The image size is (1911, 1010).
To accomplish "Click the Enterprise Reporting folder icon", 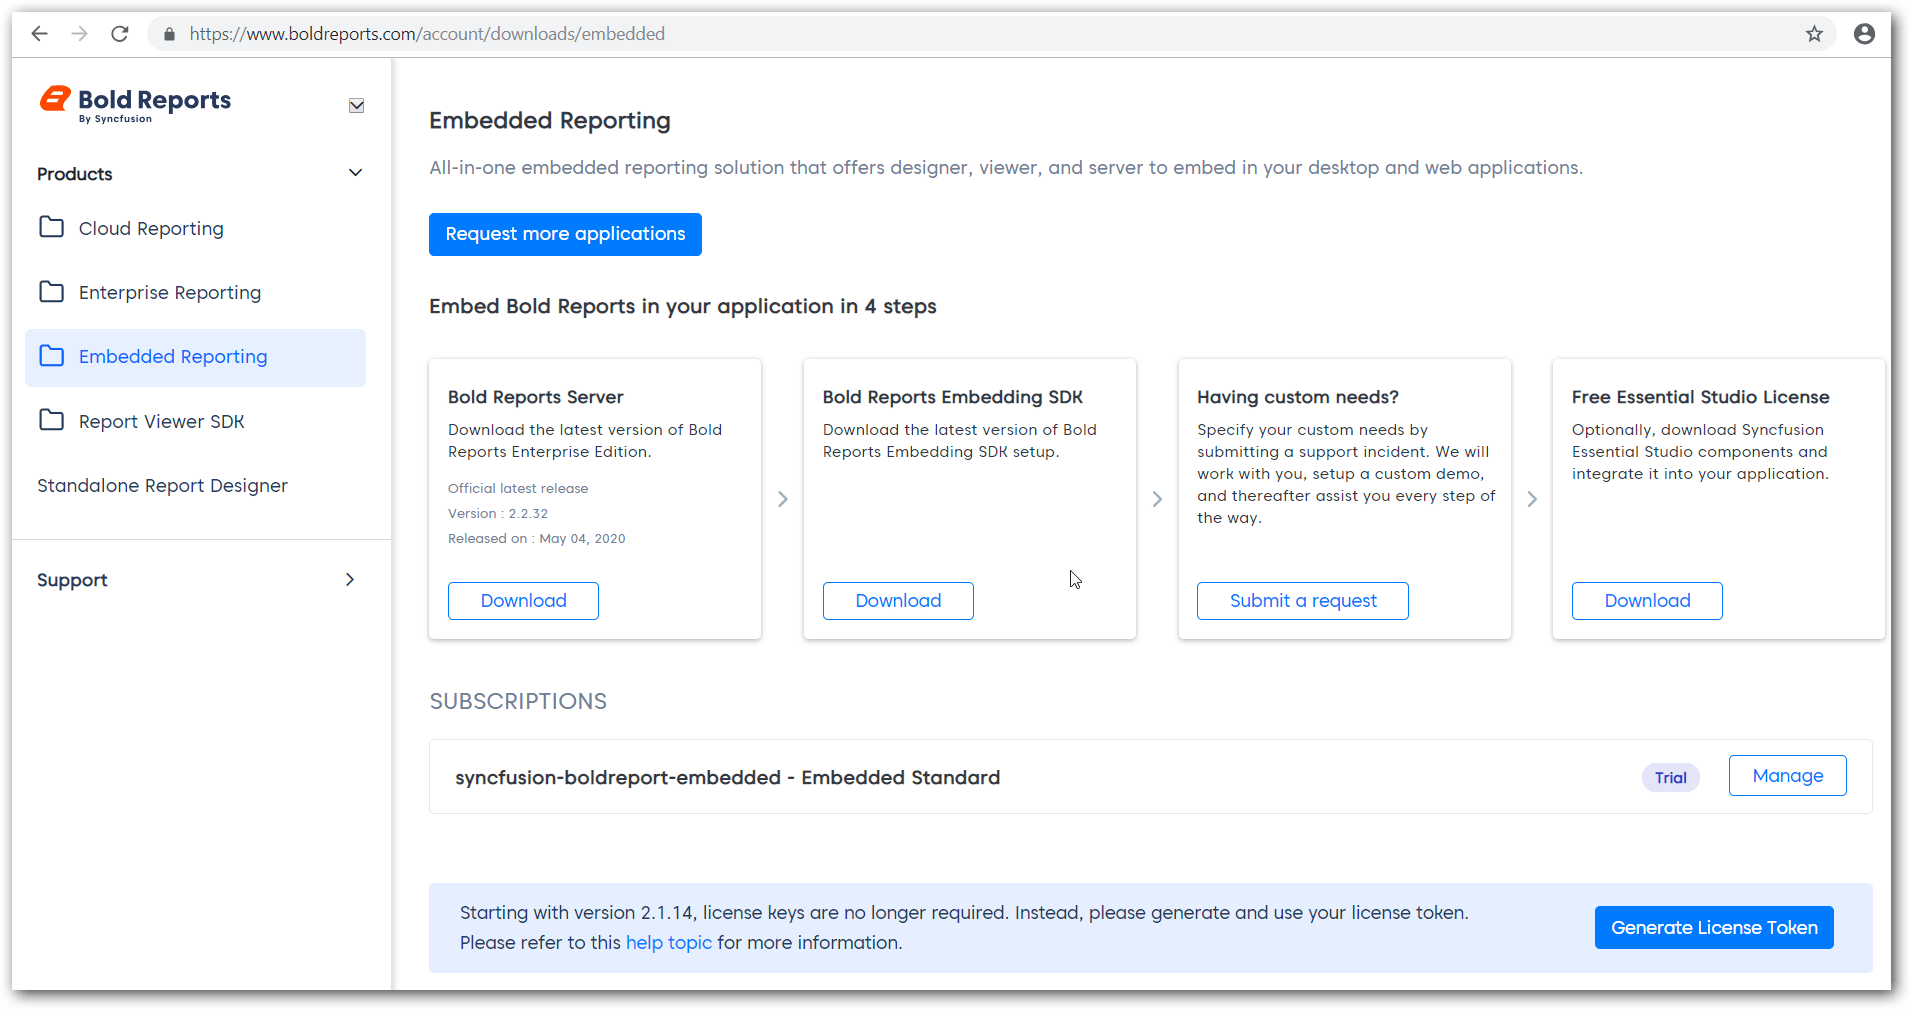I will [51, 291].
